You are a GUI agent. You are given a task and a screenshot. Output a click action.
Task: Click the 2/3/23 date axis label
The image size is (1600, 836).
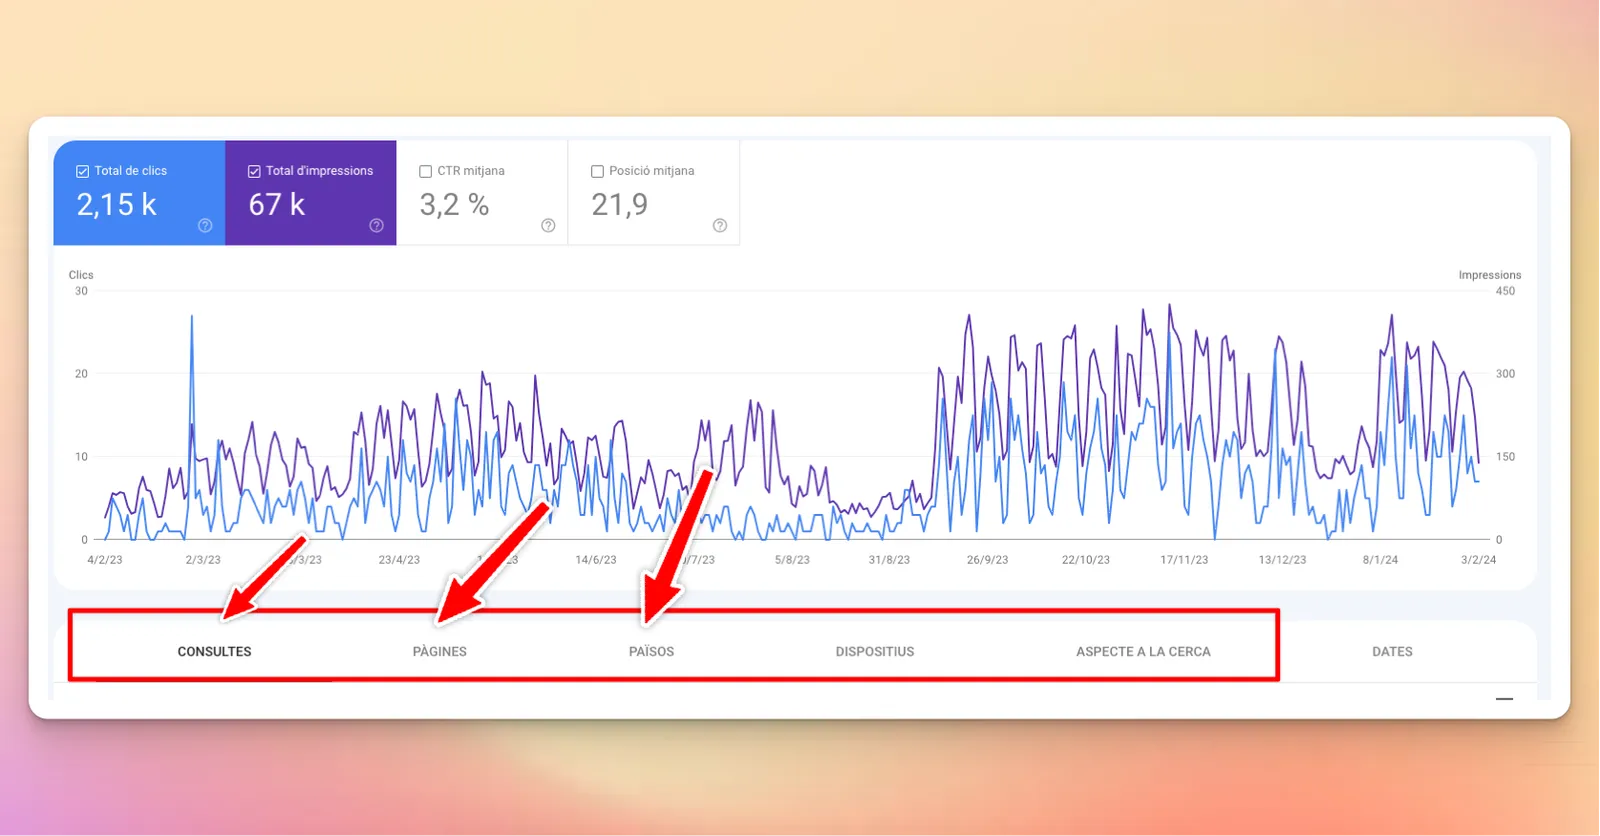coord(203,560)
